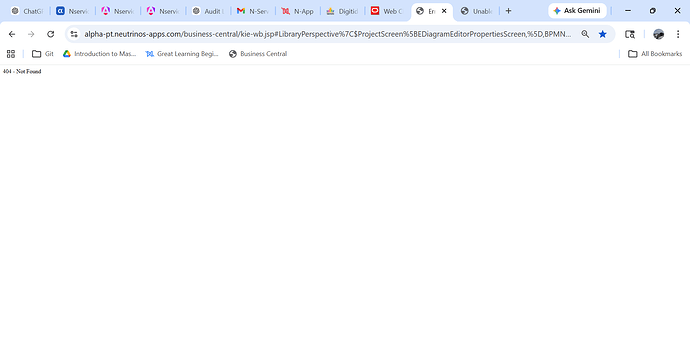This screenshot has height=362, width=690.
Task: Toggle the bookmark star for this page
Action: point(603,34)
